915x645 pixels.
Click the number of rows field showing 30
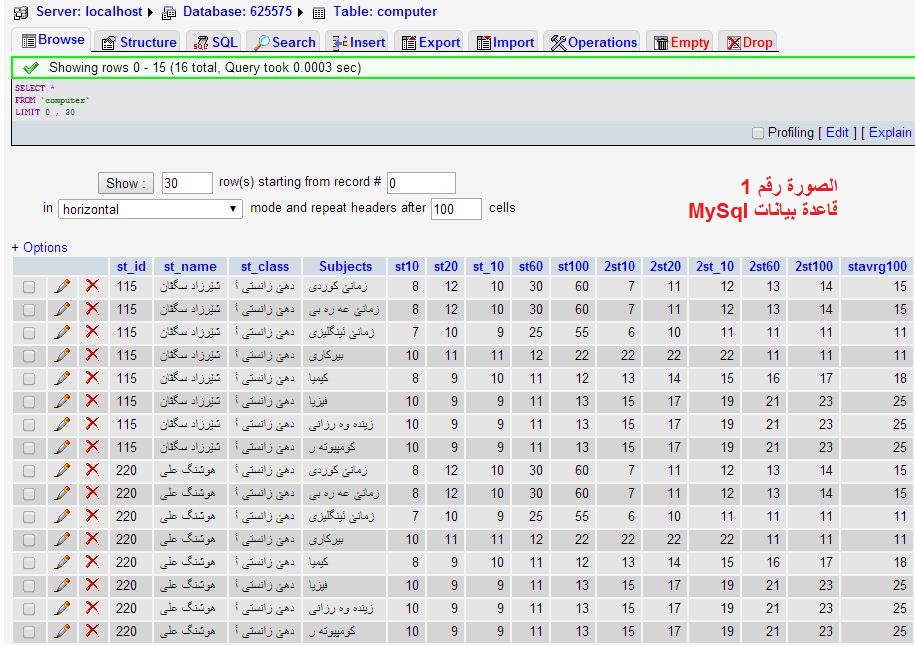(187, 183)
